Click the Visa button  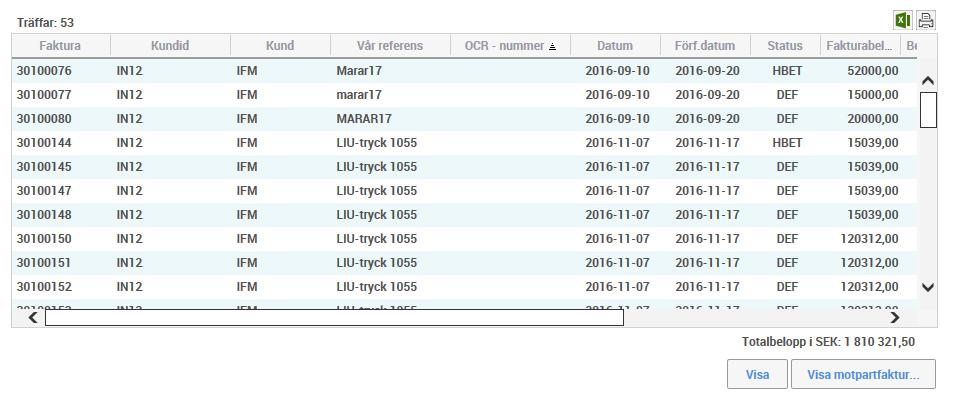pos(757,374)
